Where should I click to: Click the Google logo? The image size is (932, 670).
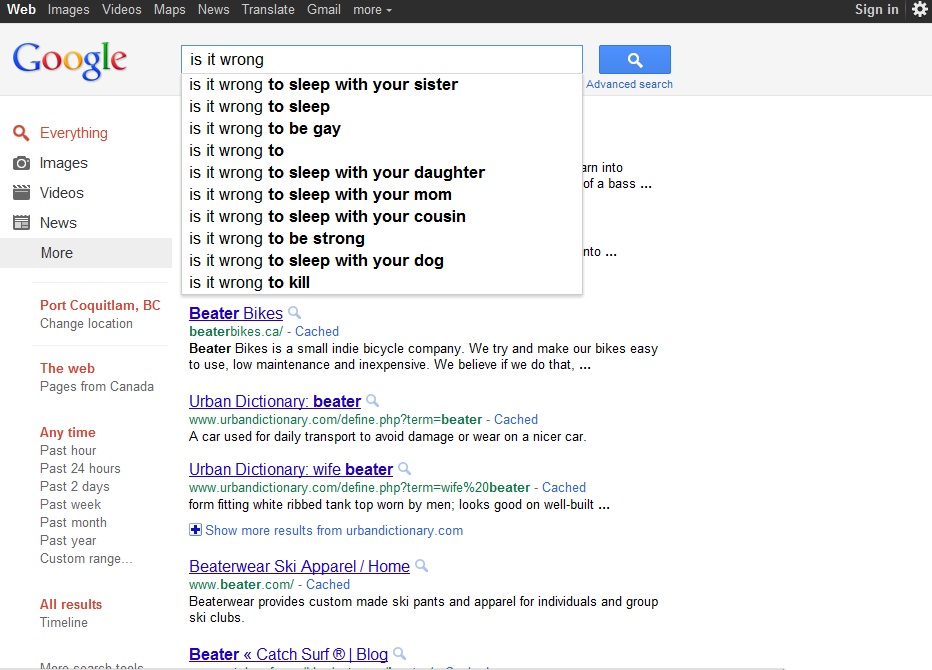click(70, 60)
